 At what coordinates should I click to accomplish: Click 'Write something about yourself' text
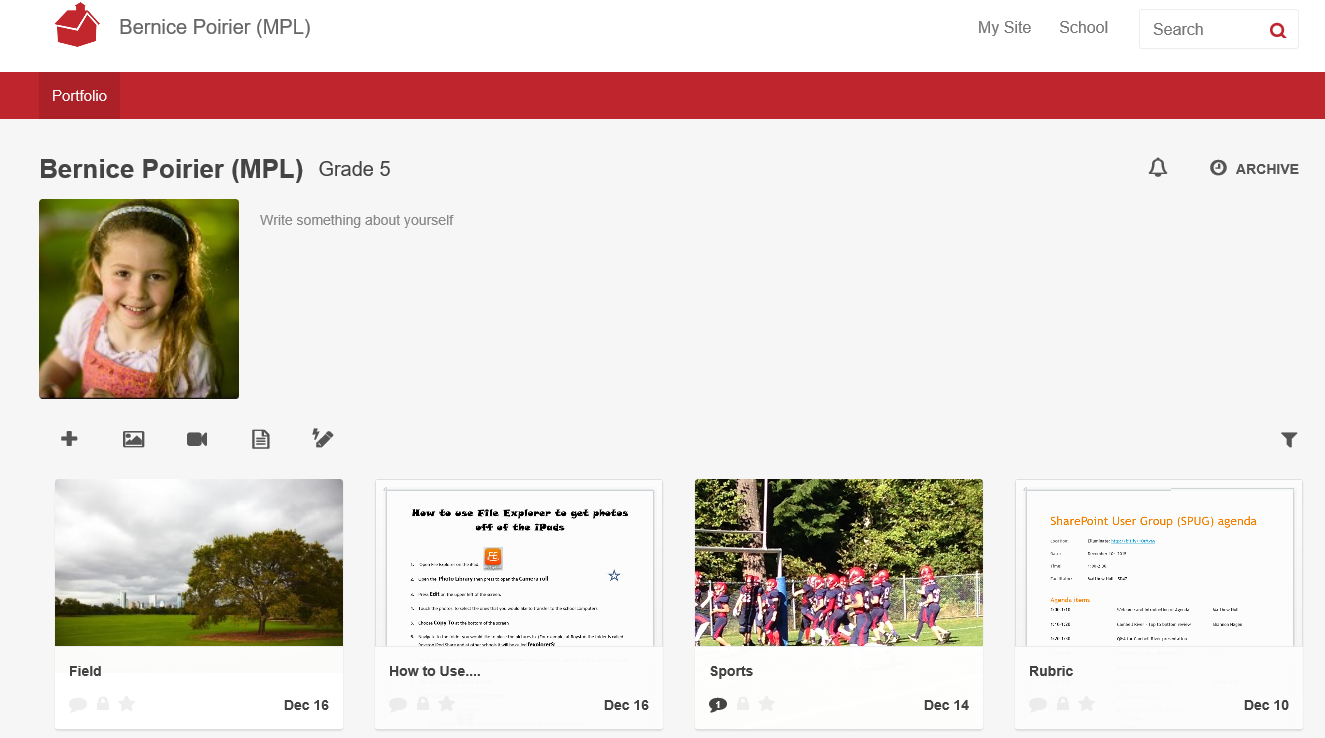click(x=357, y=220)
